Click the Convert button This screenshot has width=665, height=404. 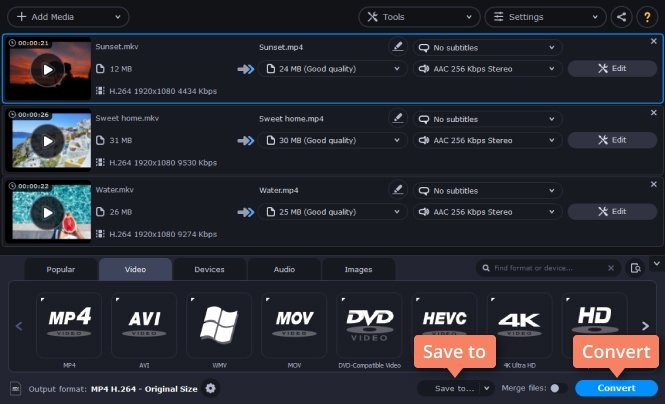pos(616,388)
